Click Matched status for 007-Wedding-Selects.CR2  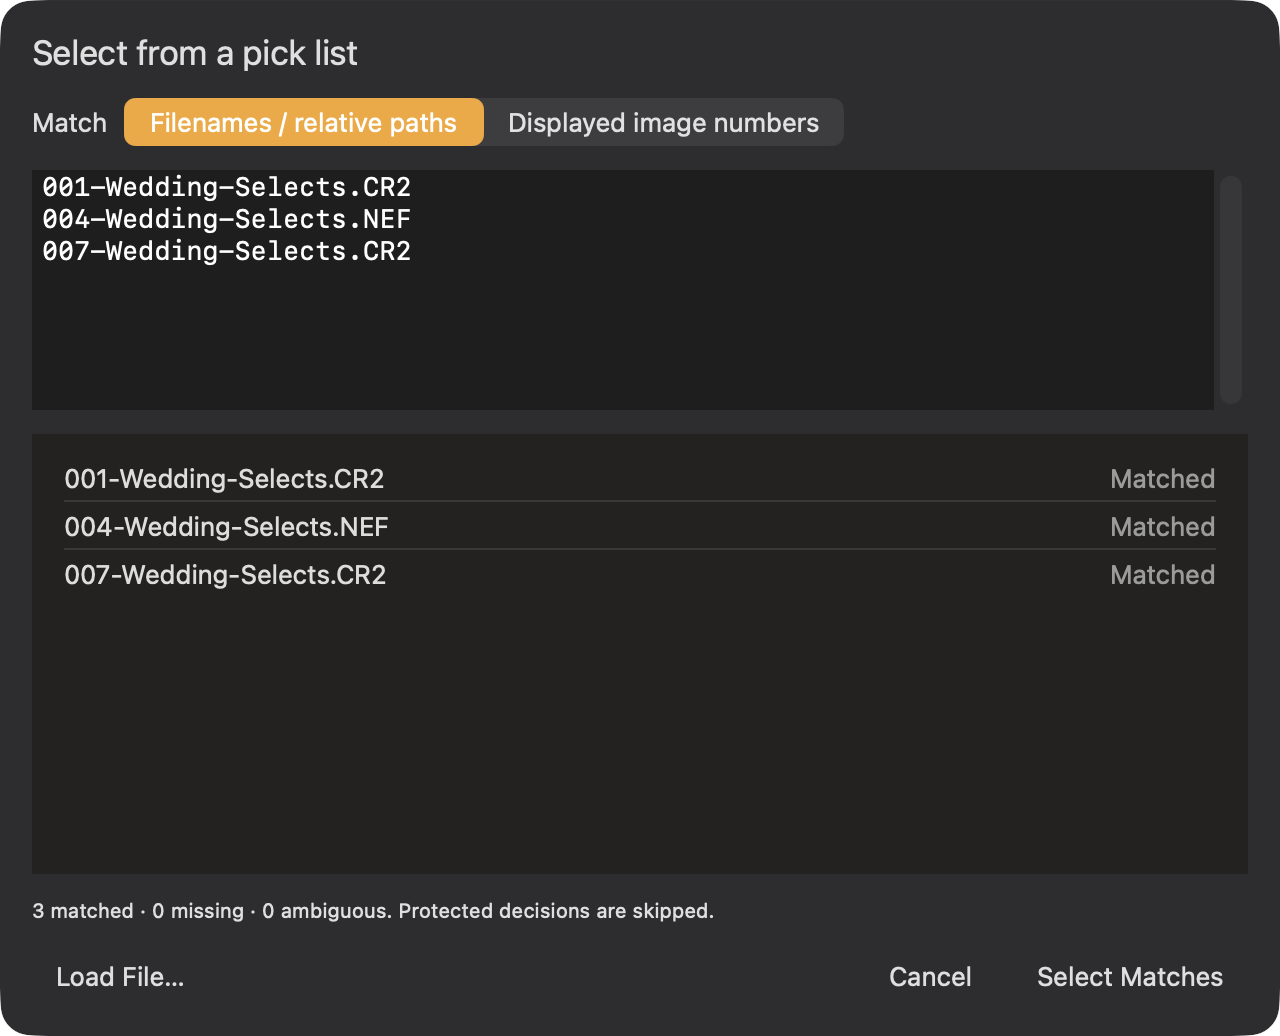coord(1162,575)
